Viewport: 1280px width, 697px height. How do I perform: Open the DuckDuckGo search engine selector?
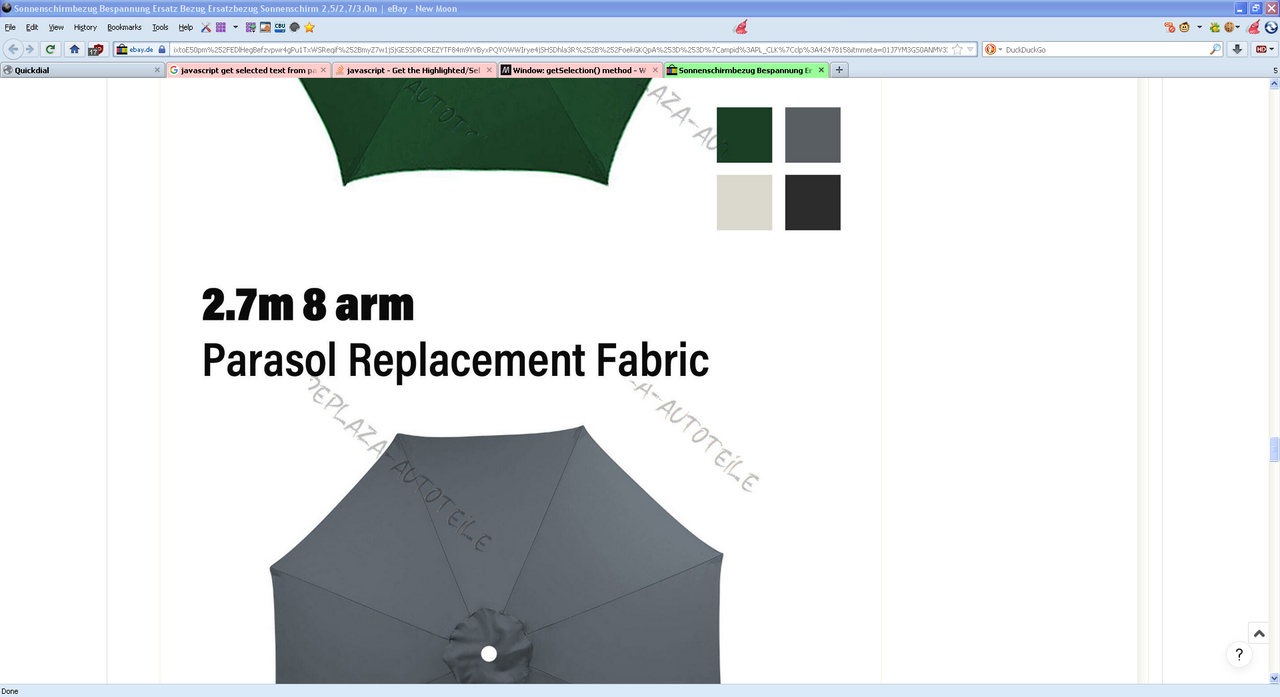[993, 49]
